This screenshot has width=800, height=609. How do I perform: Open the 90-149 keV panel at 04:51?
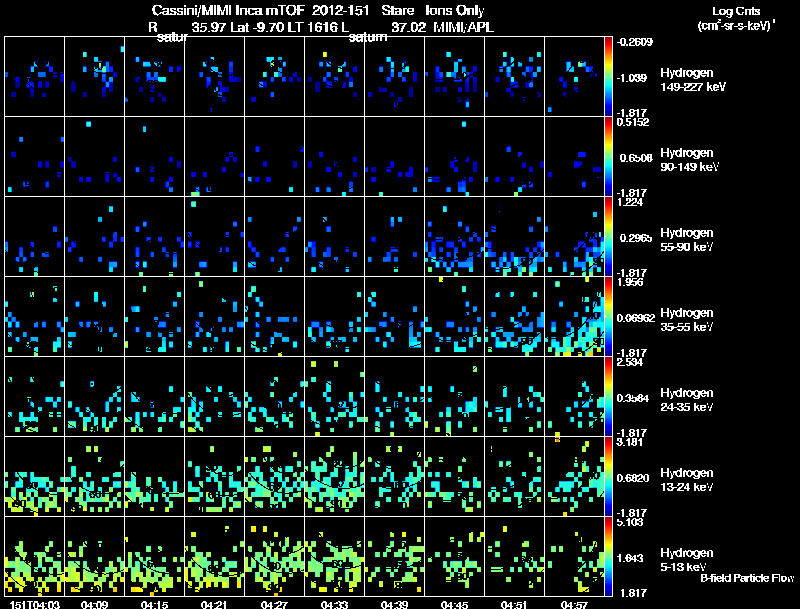pyautogui.click(x=514, y=157)
